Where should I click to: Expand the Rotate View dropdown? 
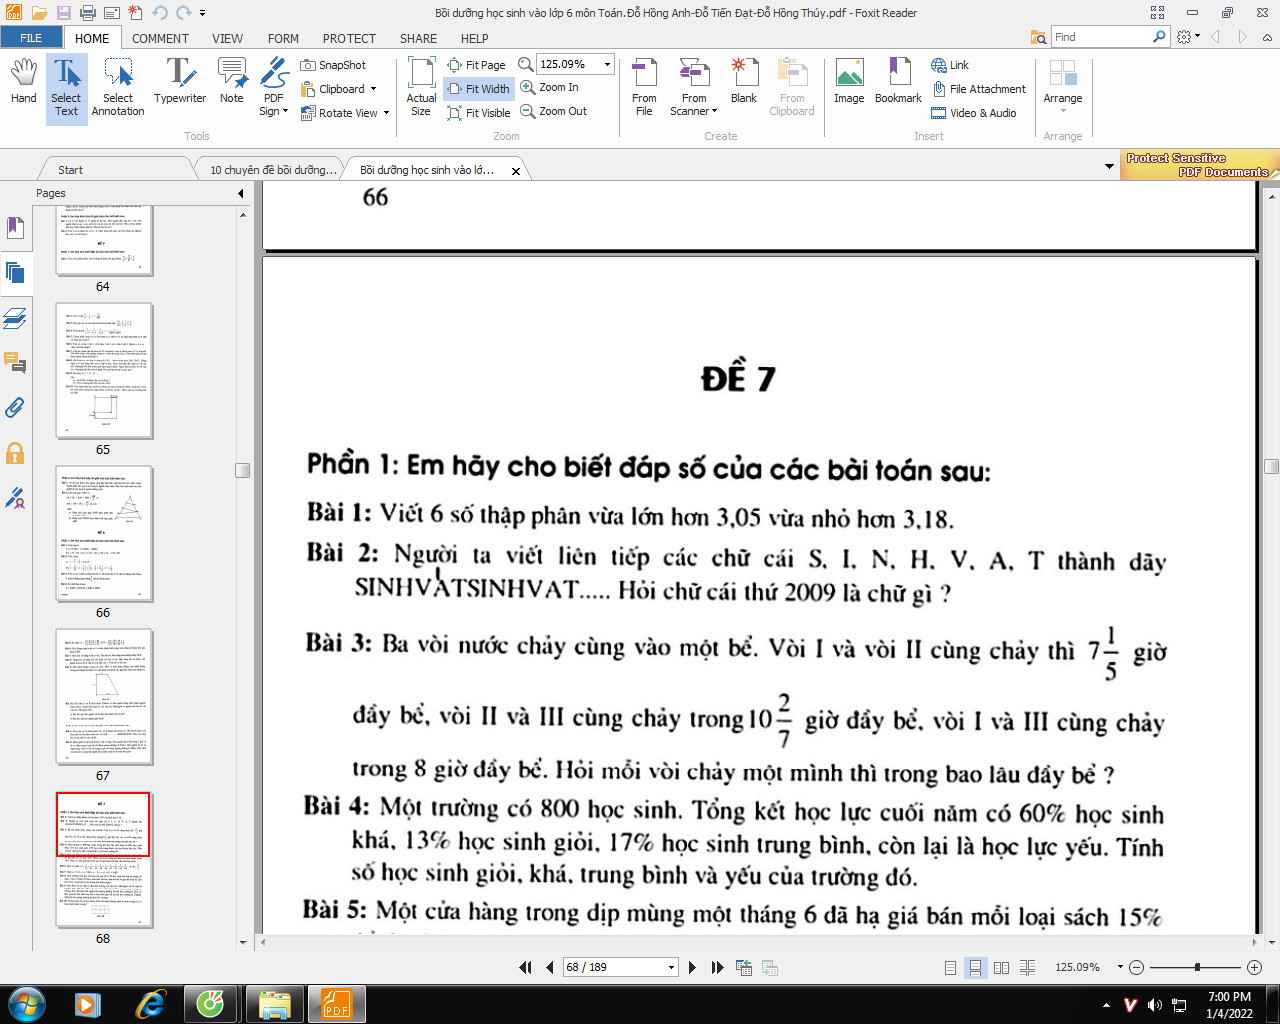[x=386, y=113]
